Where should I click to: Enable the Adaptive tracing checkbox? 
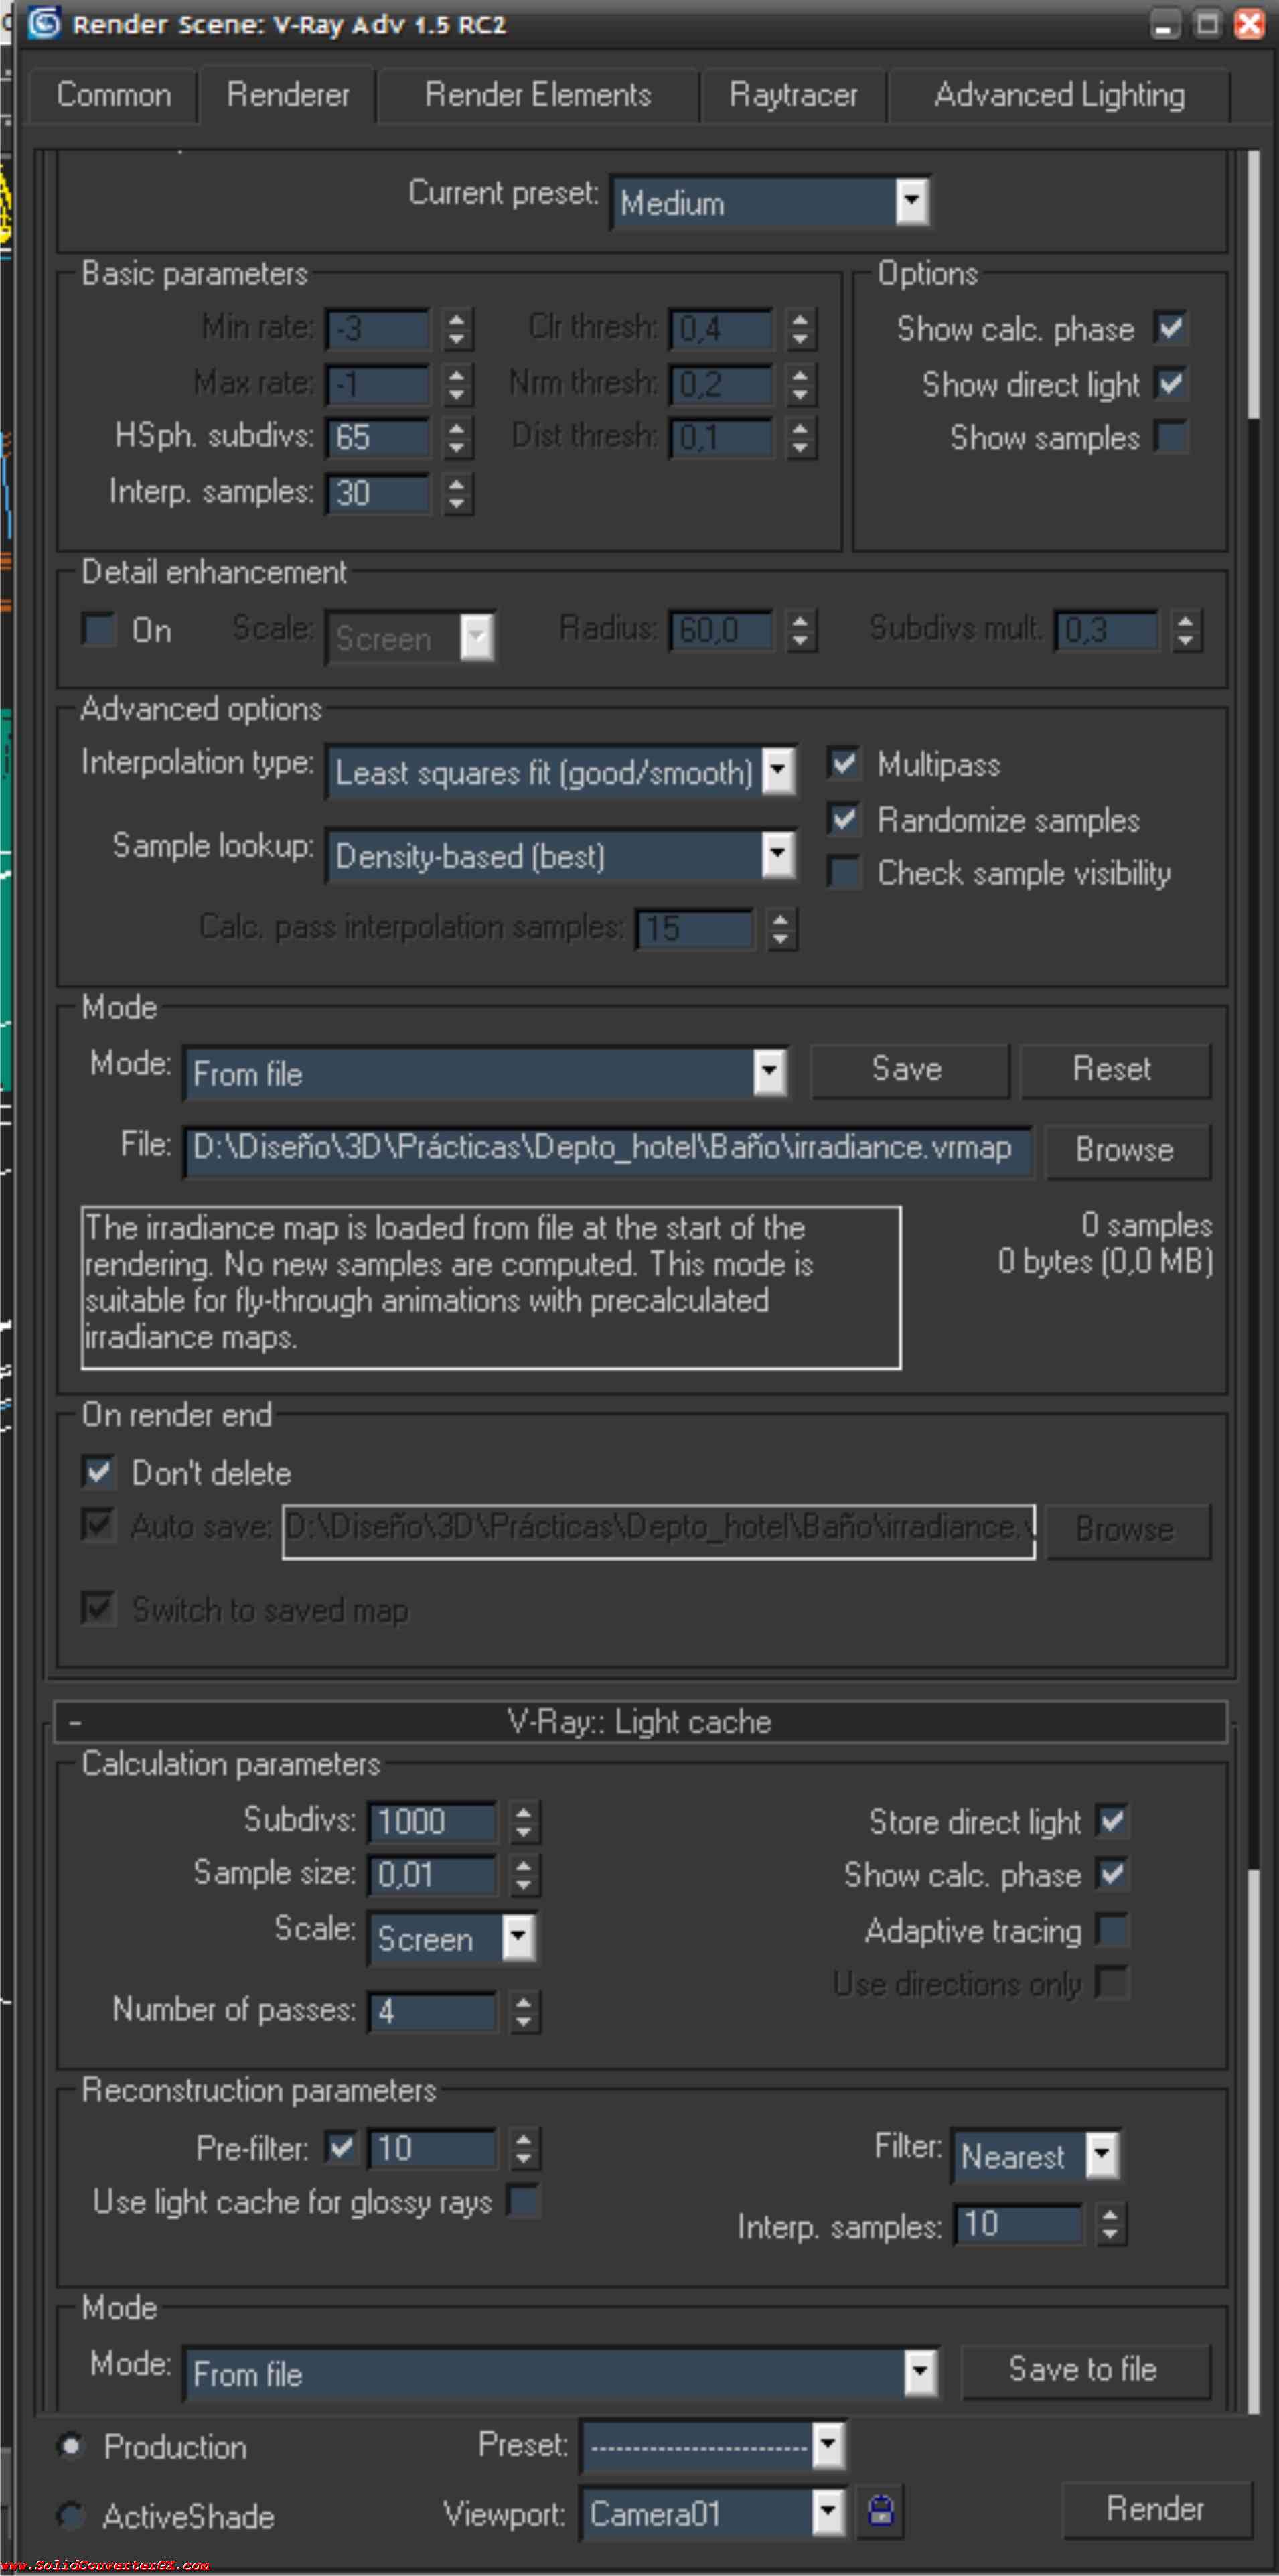[x=1112, y=1929]
